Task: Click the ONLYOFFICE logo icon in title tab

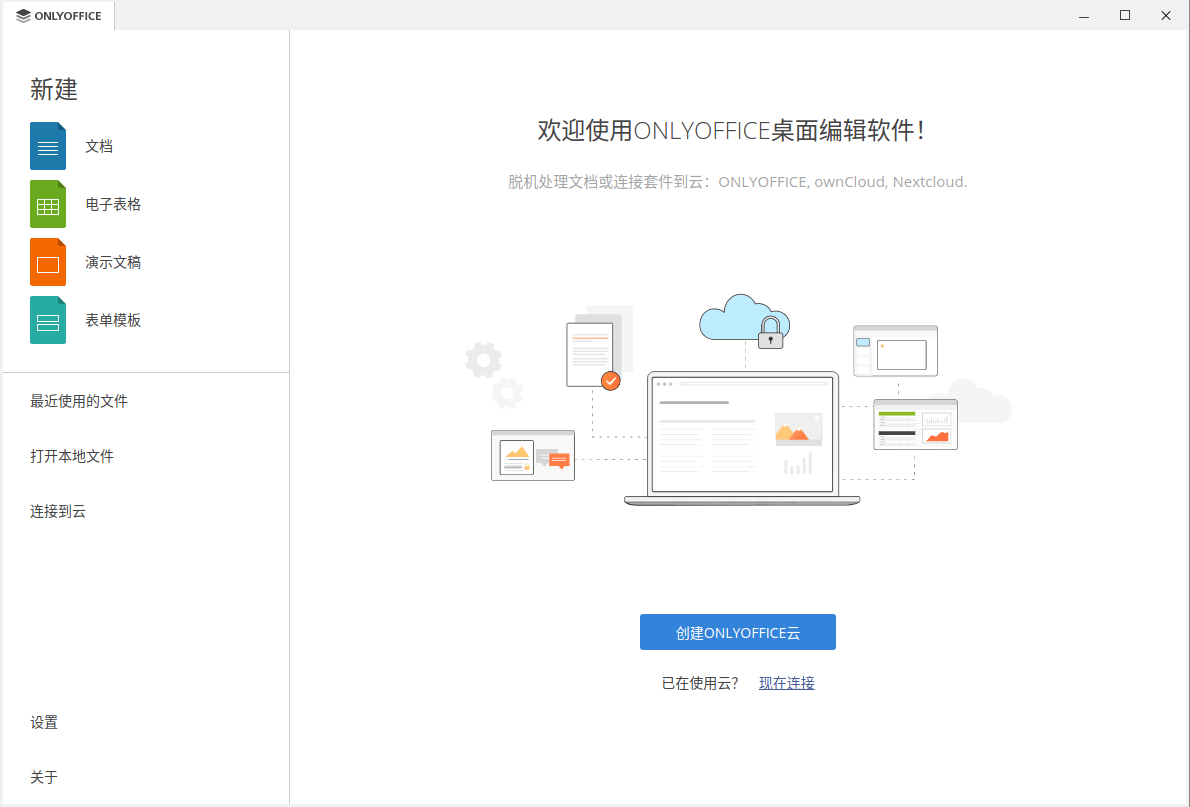Action: point(24,16)
